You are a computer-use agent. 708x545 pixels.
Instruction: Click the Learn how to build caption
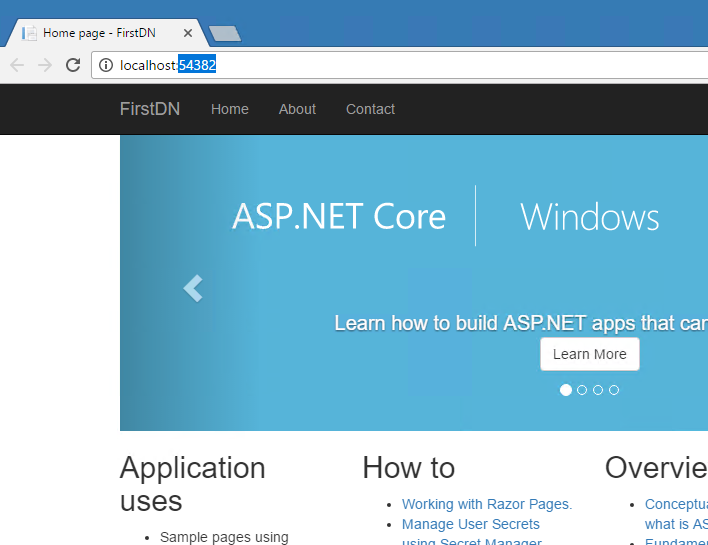pos(521,323)
